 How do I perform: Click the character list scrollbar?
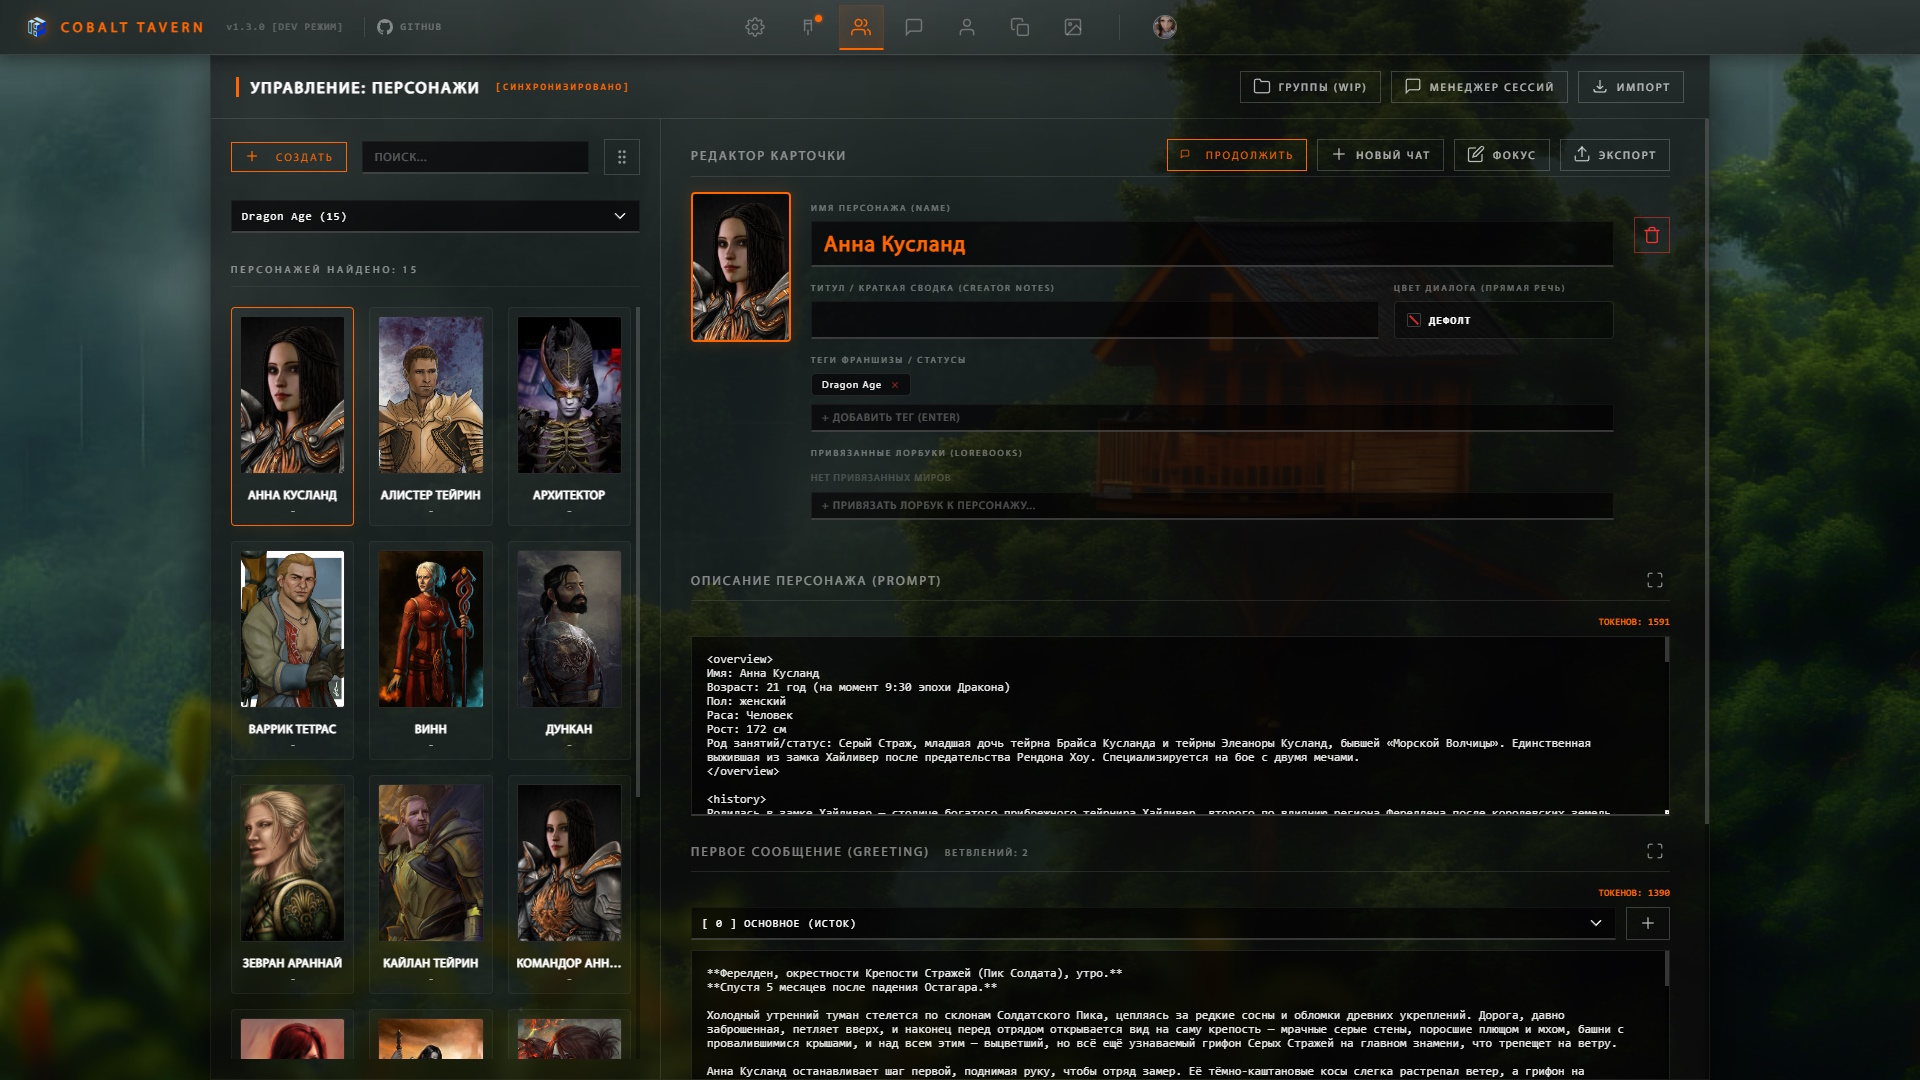coord(638,552)
